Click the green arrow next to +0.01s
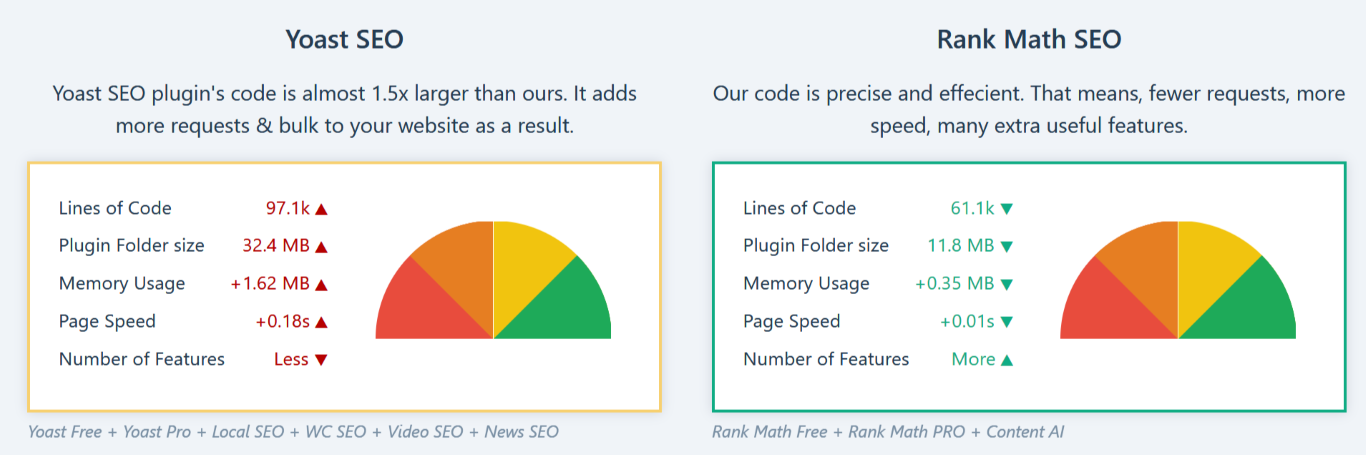The width and height of the screenshot is (1366, 455). (1007, 322)
